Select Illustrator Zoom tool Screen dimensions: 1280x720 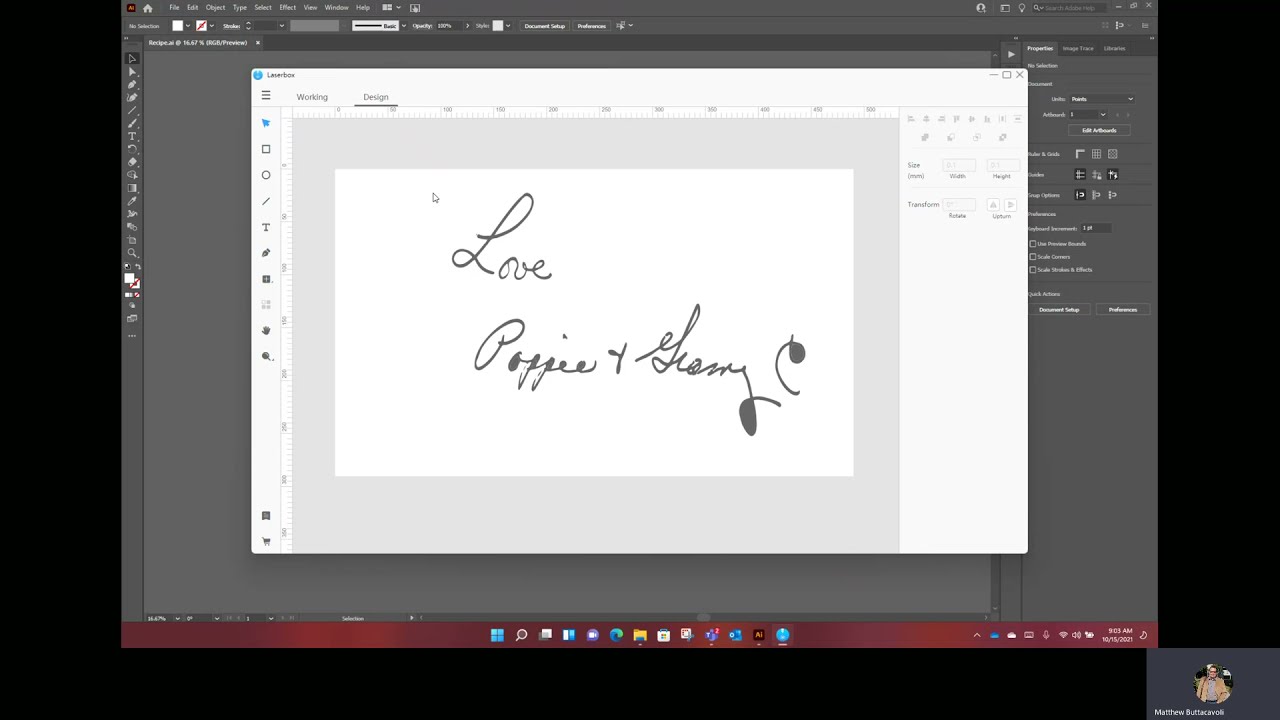click(131, 253)
